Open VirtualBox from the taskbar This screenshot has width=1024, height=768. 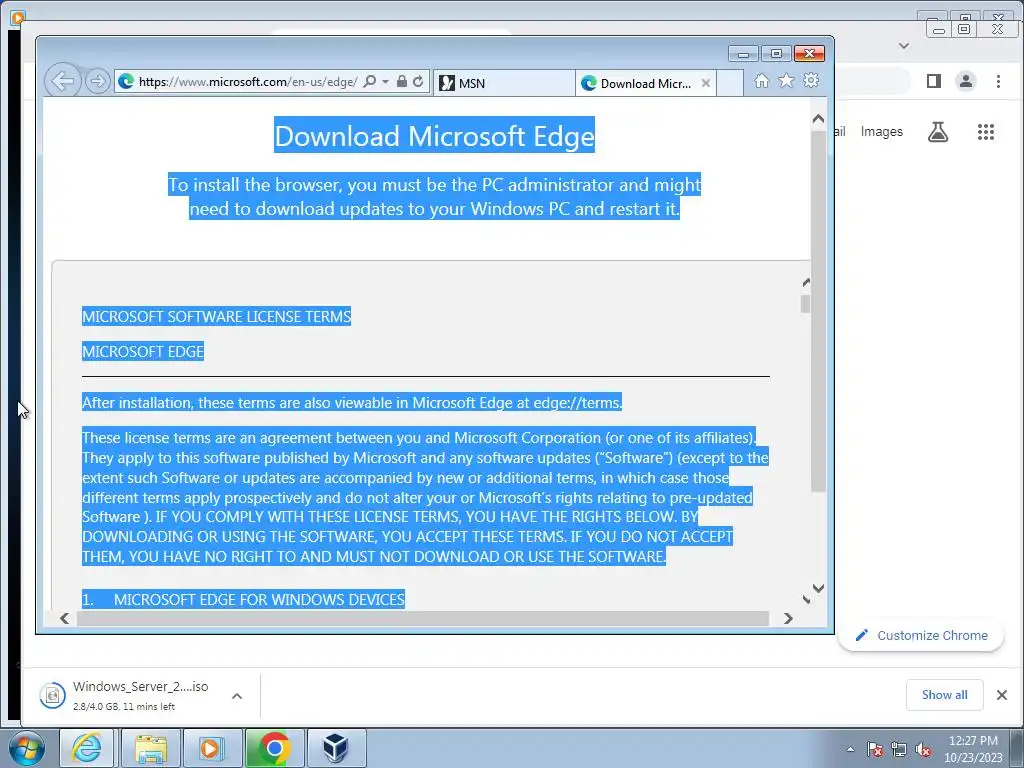click(336, 748)
